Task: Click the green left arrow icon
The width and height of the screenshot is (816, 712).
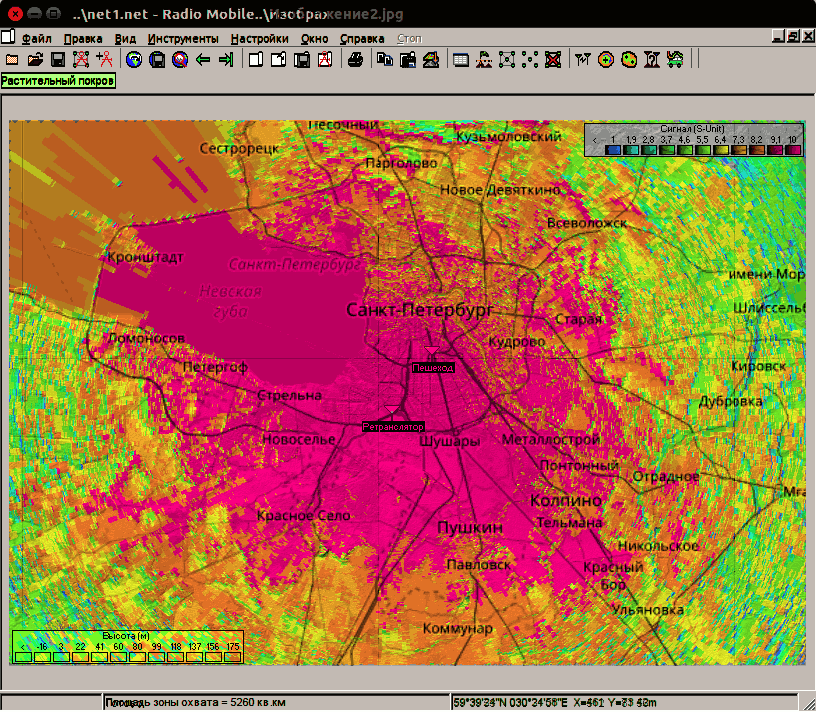Action: [x=203, y=60]
